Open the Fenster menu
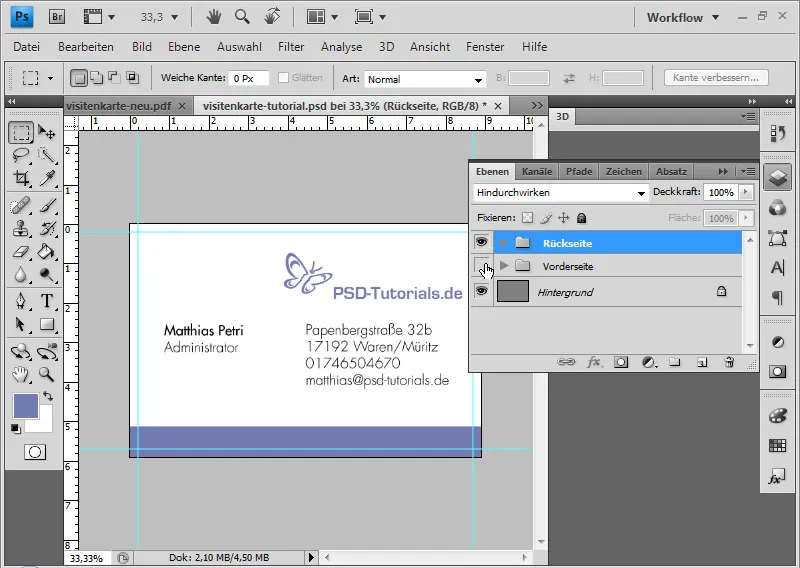Screen dimensions: 800x568 point(485,47)
